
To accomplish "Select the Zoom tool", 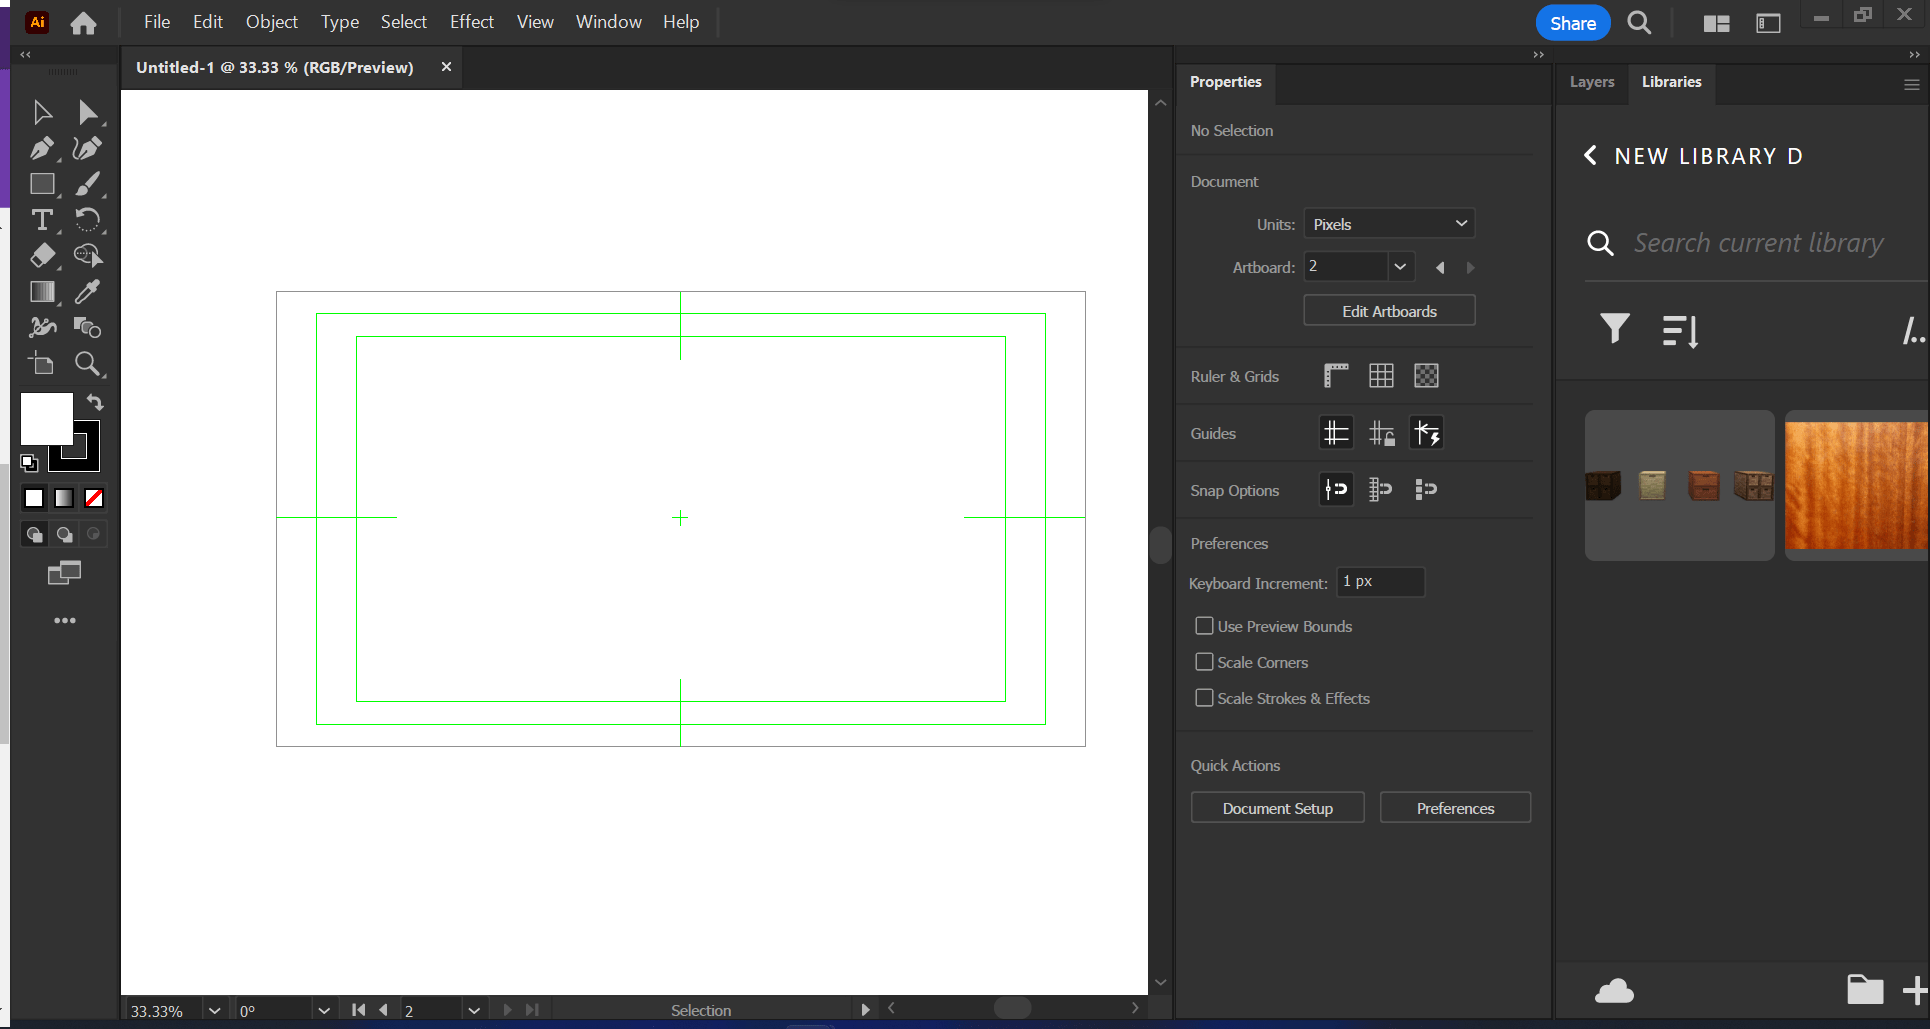I will click(89, 364).
